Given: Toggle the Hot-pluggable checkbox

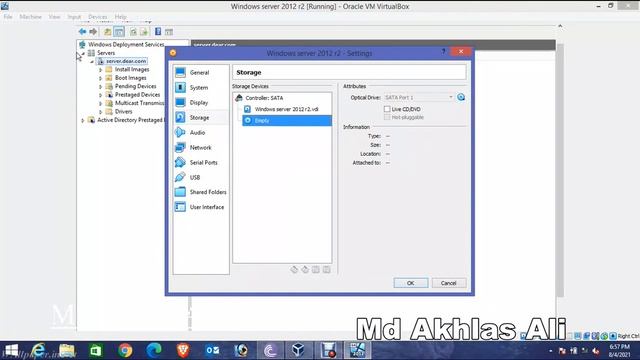Looking at the screenshot, I should 387,117.
